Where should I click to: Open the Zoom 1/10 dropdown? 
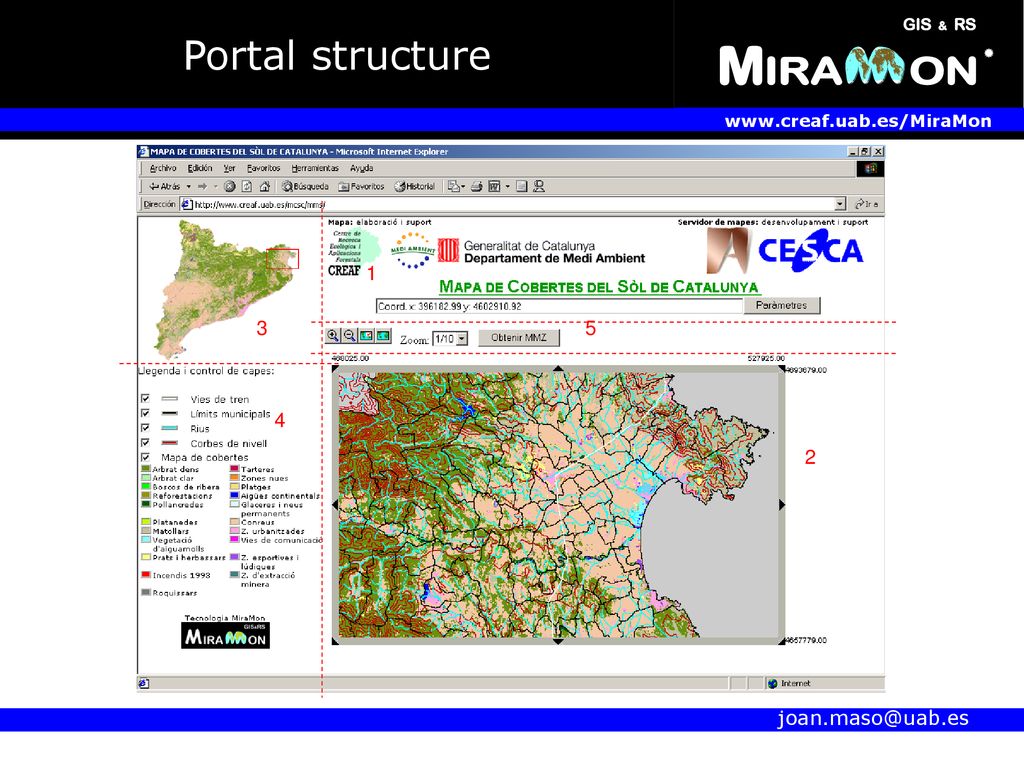pos(462,338)
